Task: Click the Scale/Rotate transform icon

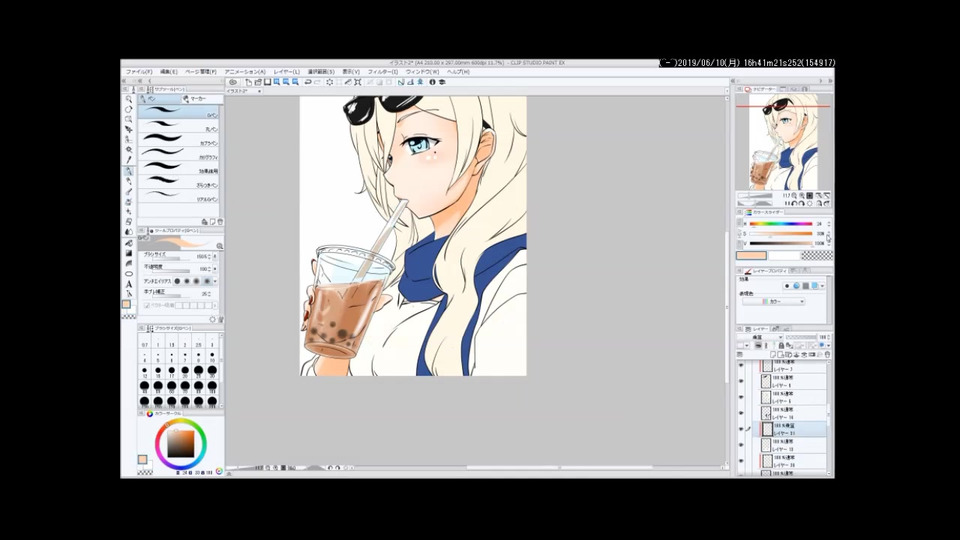Action: coord(358,82)
